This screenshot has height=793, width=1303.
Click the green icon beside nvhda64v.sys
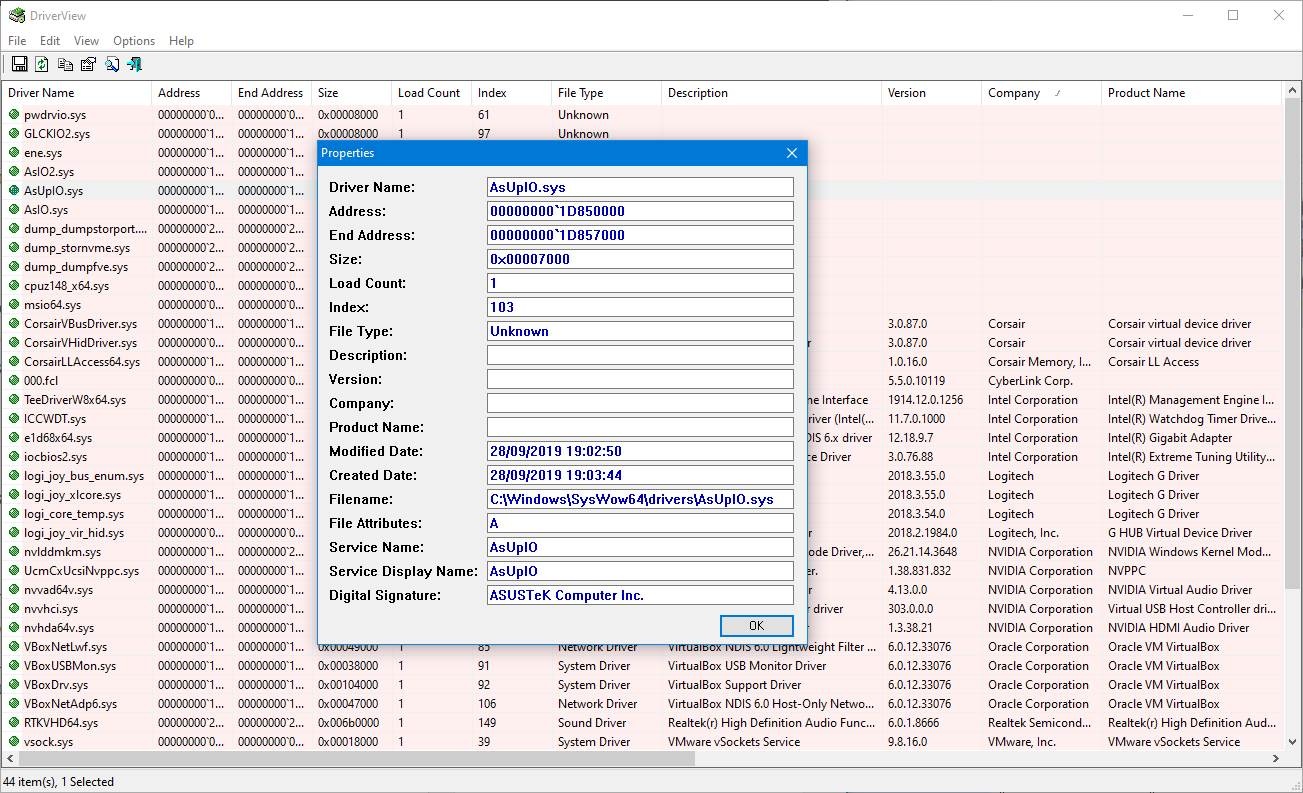[x=14, y=628]
